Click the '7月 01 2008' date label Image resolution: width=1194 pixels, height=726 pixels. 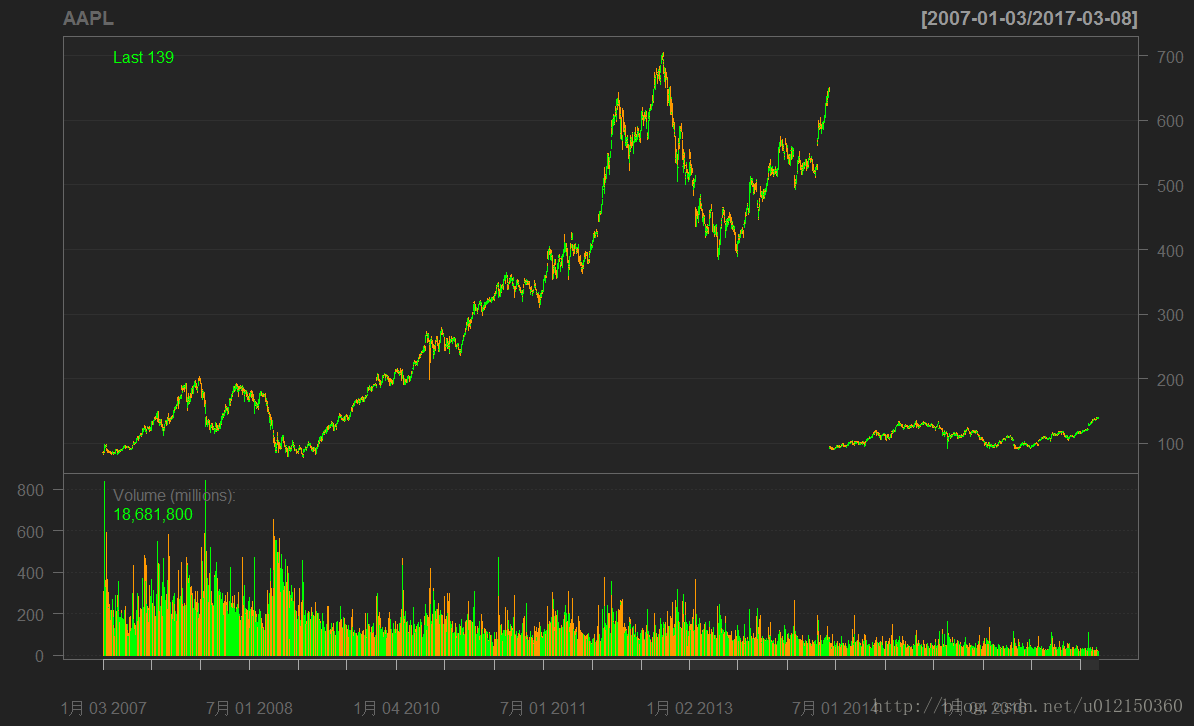pos(249,708)
